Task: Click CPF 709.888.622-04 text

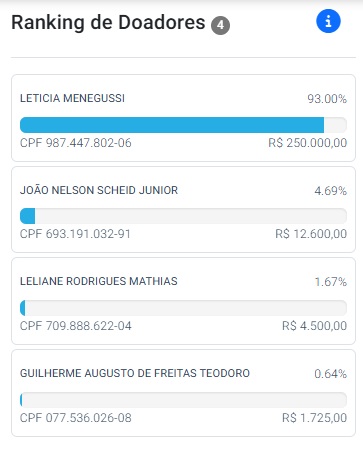Action: (x=76, y=326)
